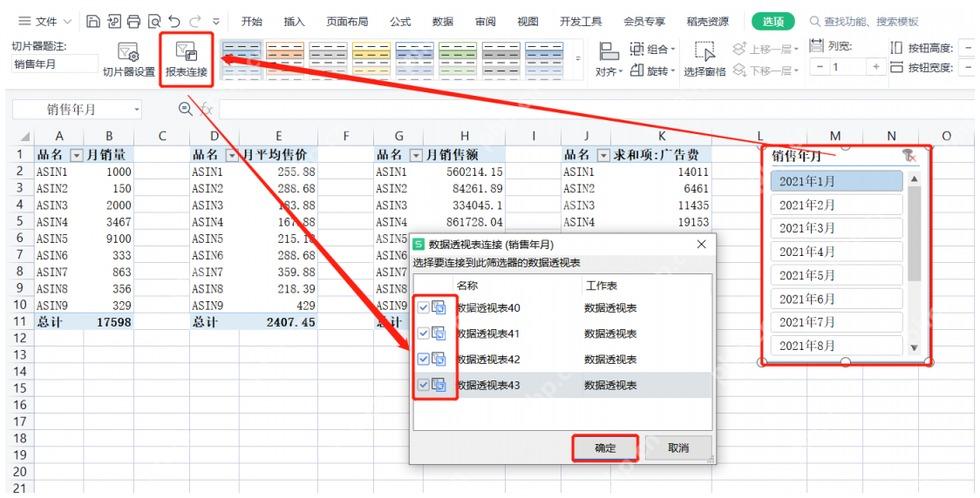The image size is (980, 498).
Task: Select 2021年2月 in the slicer
Action: 837,205
